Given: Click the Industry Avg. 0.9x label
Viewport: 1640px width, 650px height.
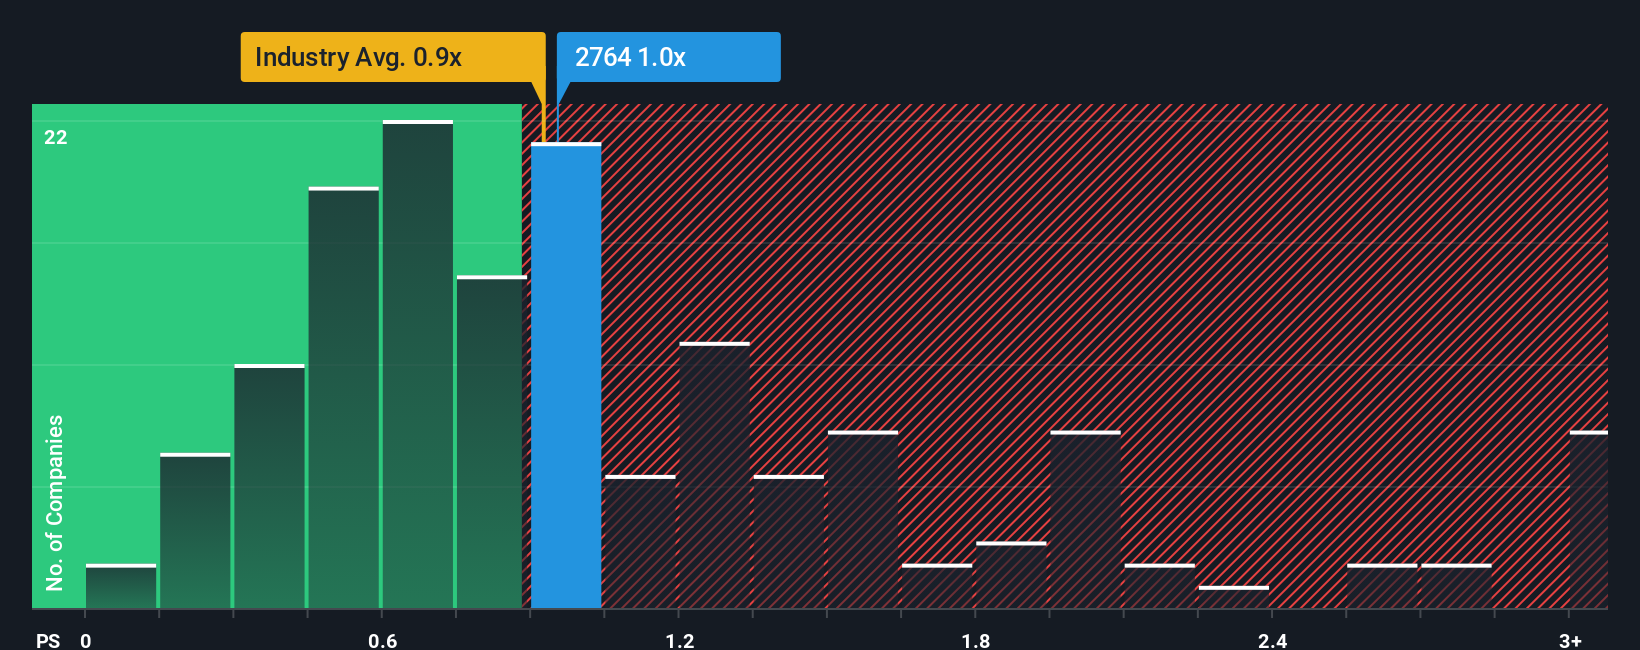Looking at the screenshot, I should (x=393, y=57).
